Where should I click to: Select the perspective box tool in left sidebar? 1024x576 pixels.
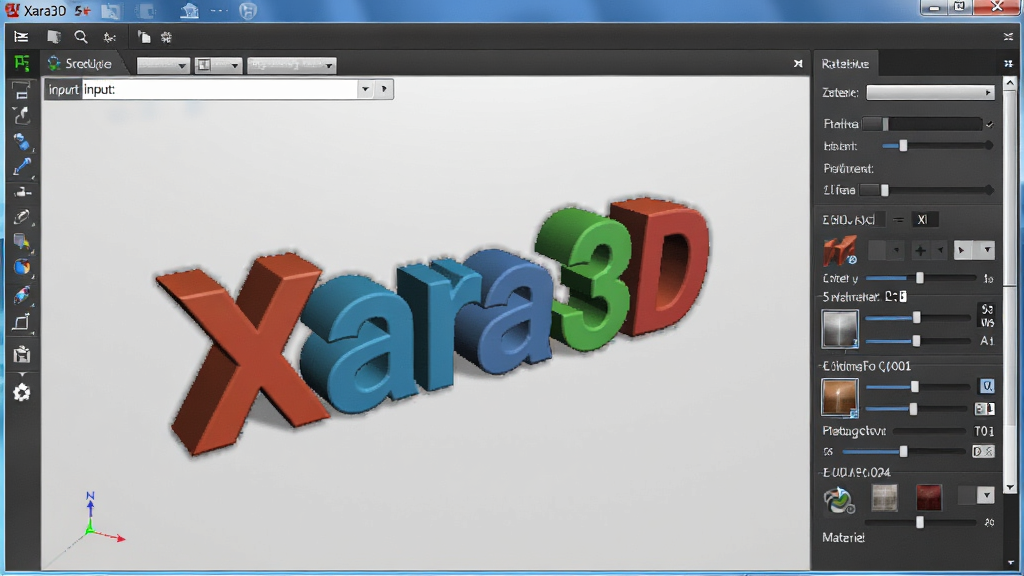pos(22,322)
